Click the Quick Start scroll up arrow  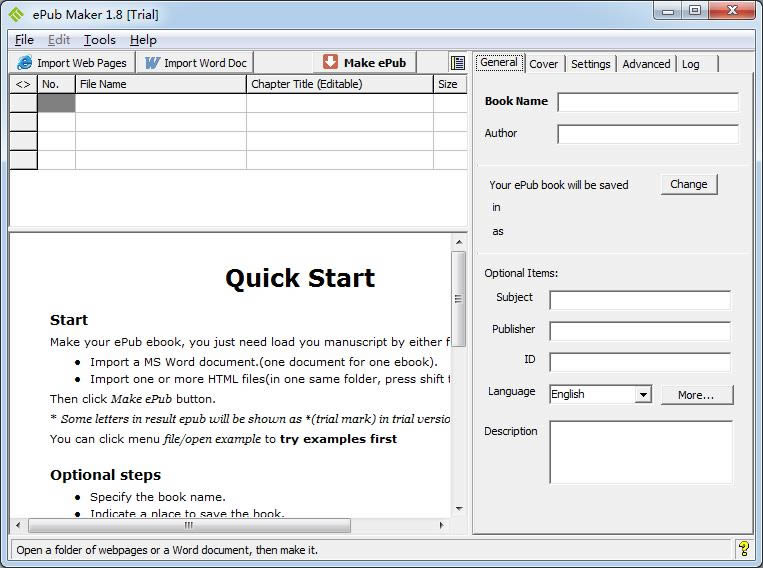(x=459, y=242)
